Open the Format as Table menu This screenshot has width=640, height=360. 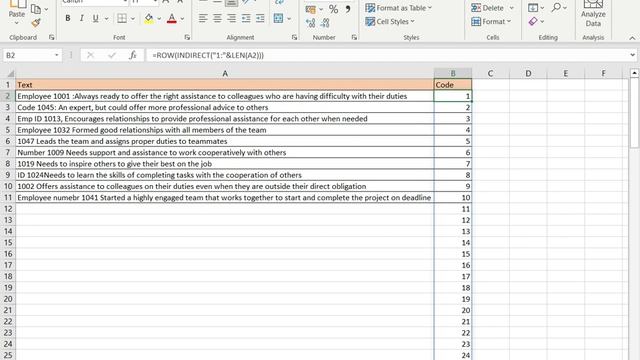pyautogui.click(x=398, y=8)
